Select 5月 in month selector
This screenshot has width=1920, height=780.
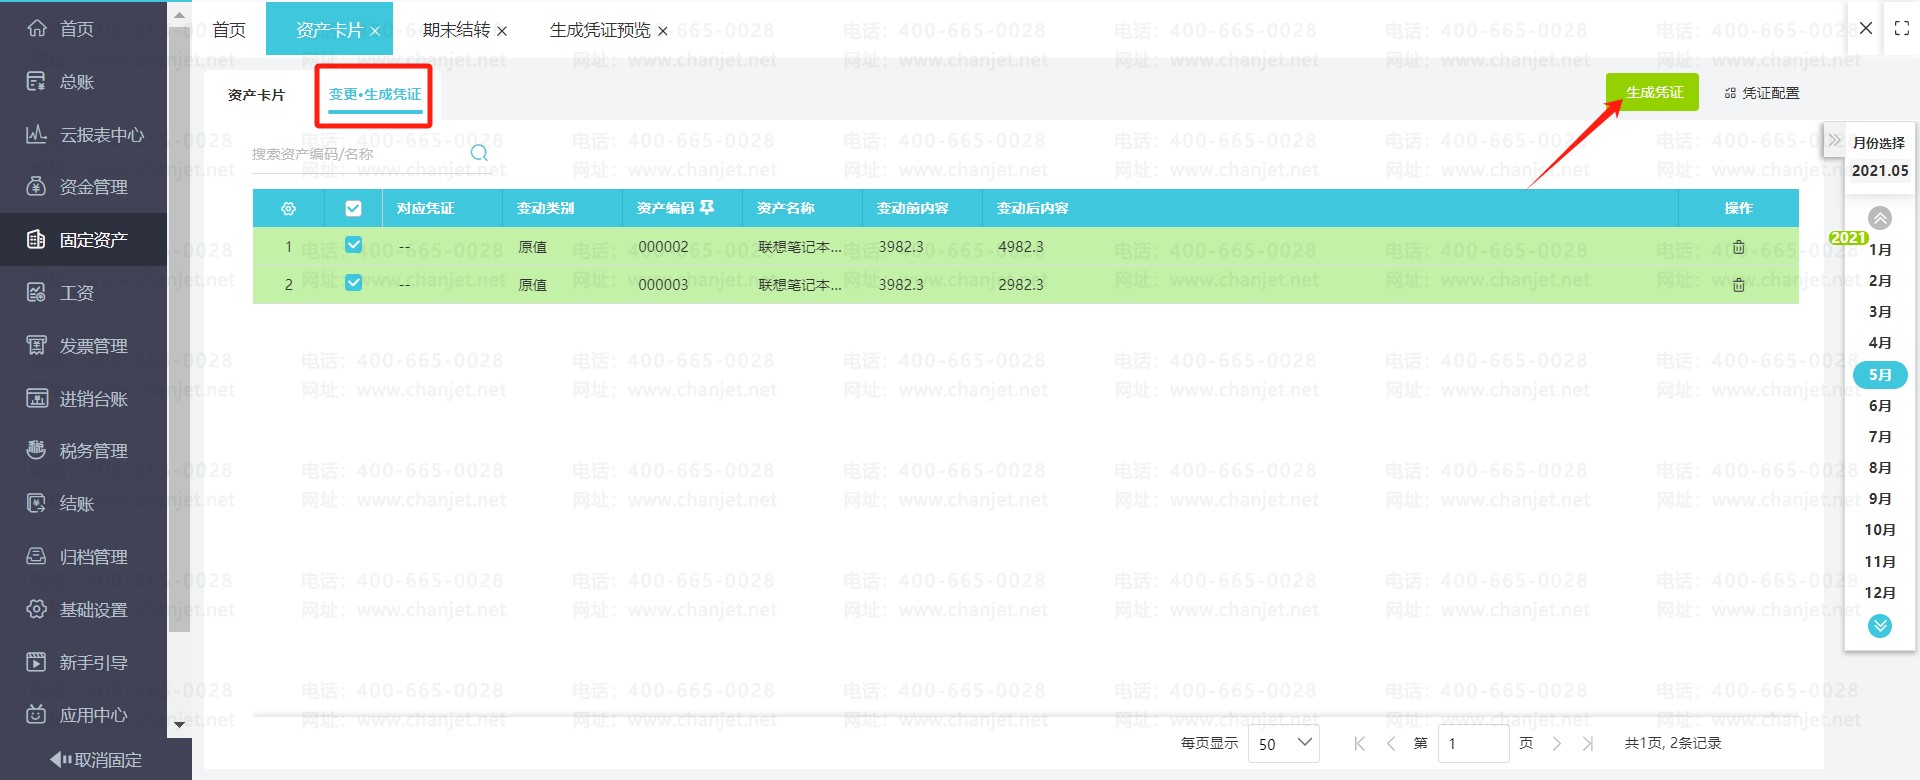click(x=1880, y=375)
